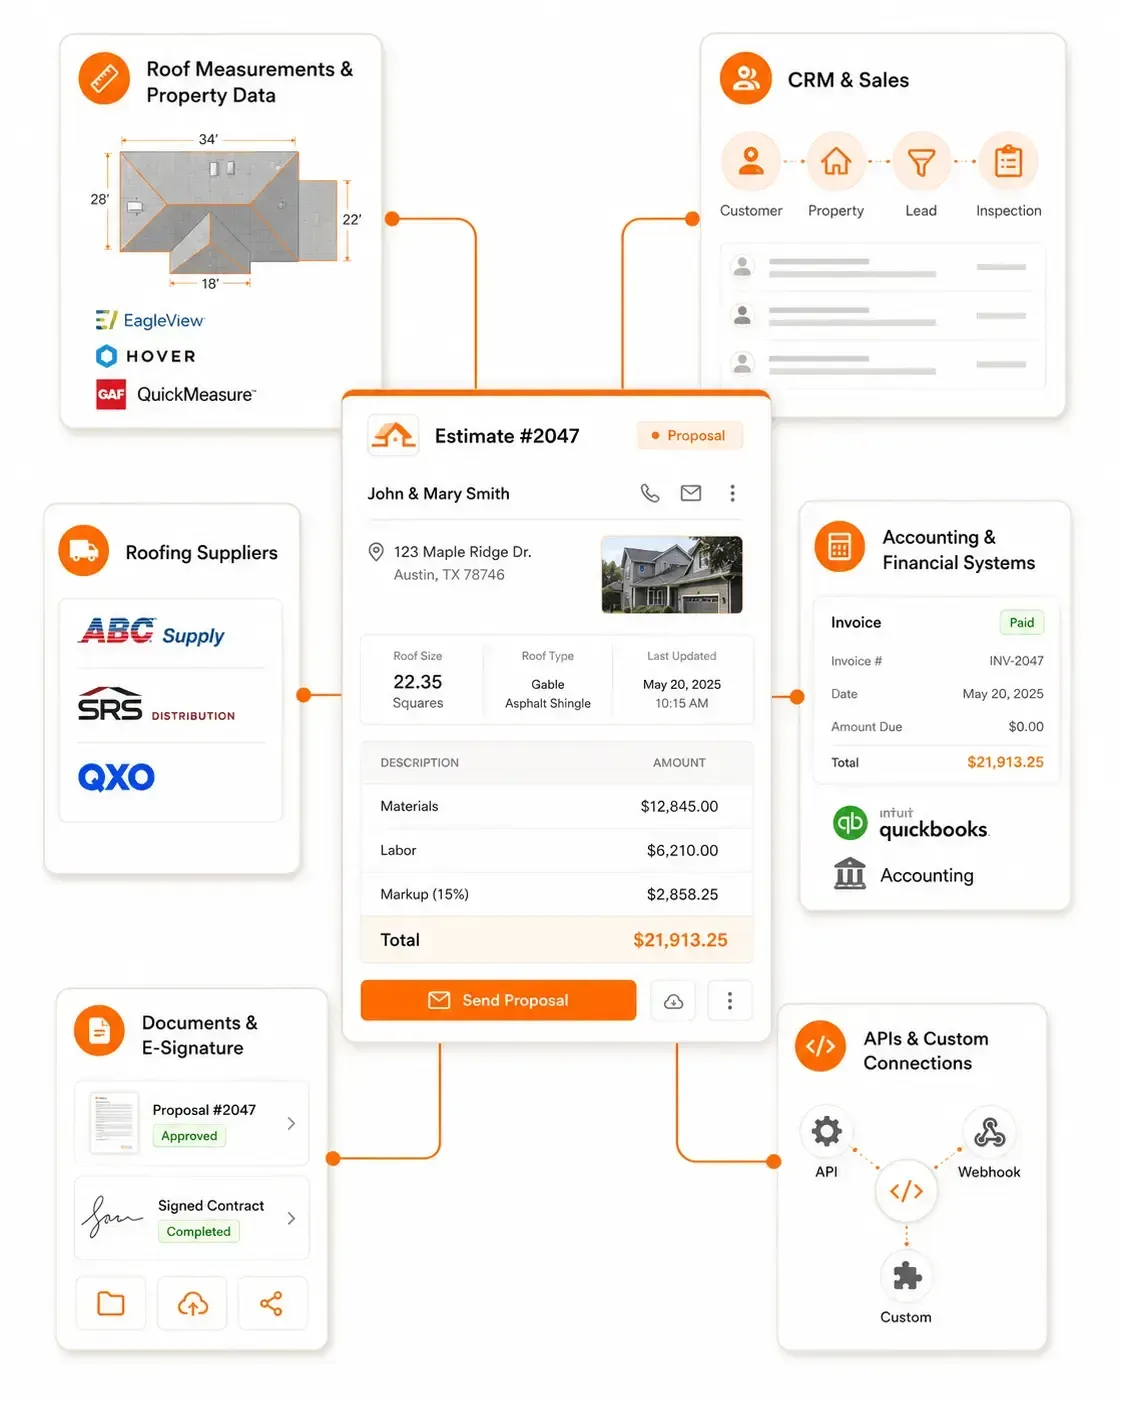This screenshot has height=1402, width=1122.
Task: Click the Materials amount $12,845.00
Action: click(x=679, y=806)
